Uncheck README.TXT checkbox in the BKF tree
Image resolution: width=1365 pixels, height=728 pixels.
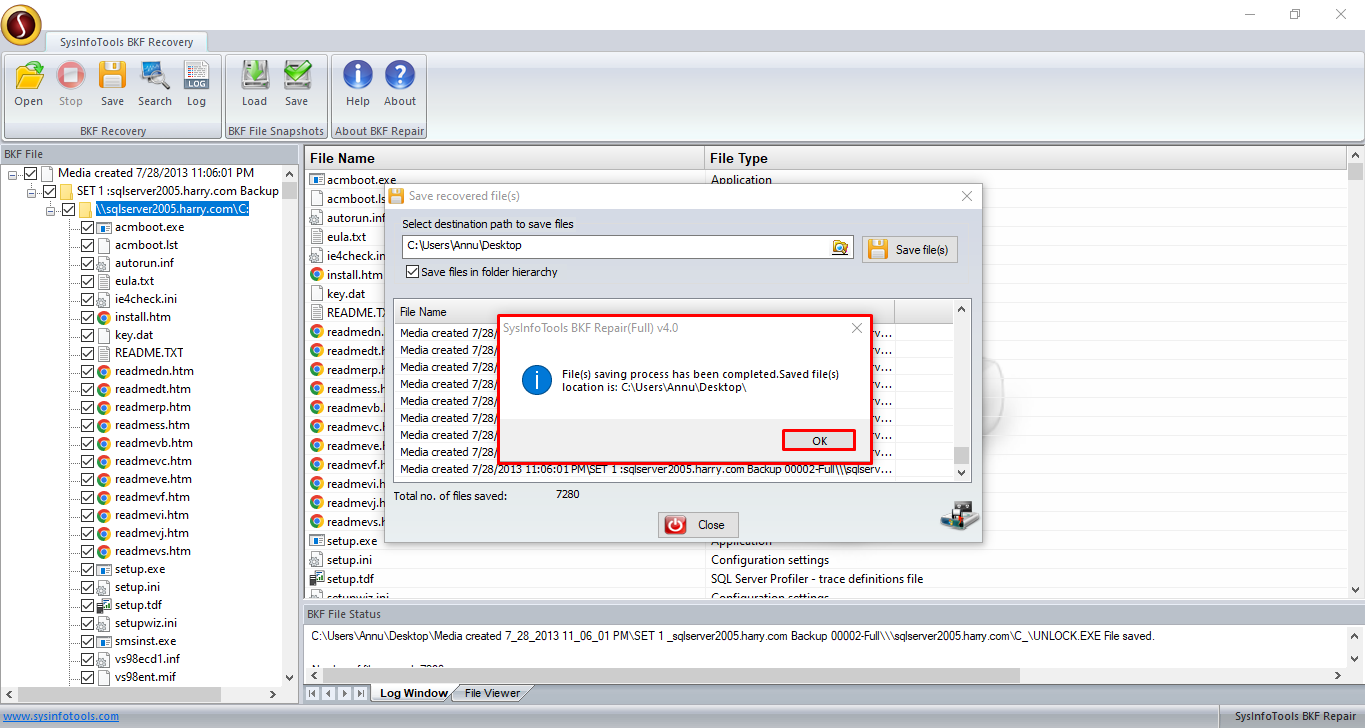[87, 353]
